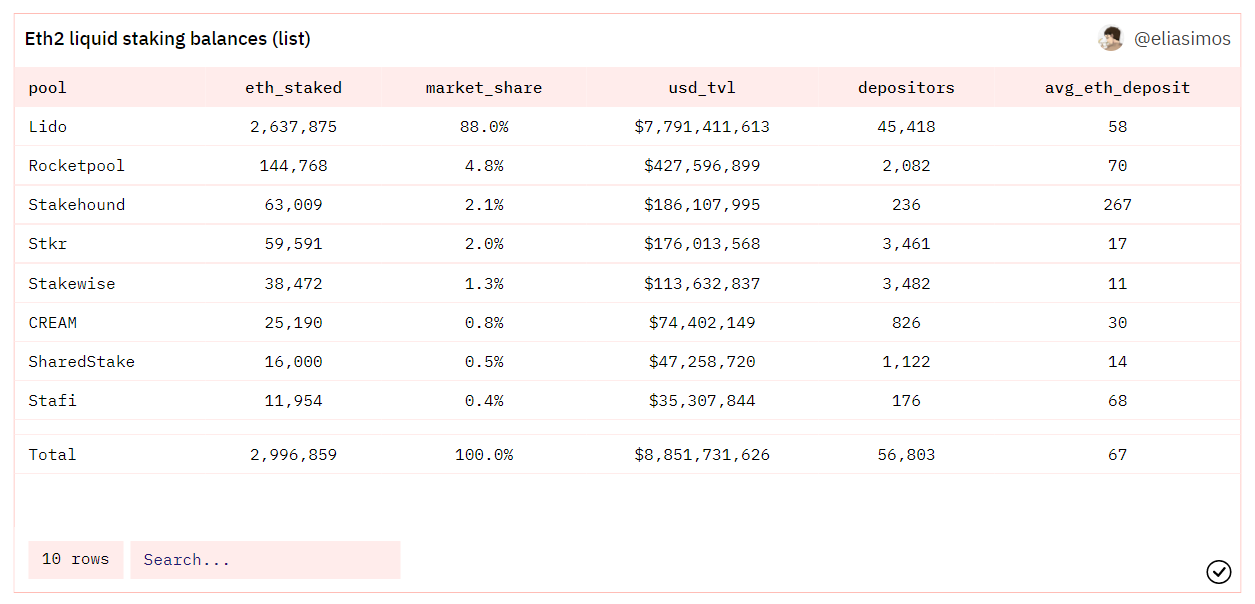This screenshot has width=1255, height=604.
Task: Click the average deposit value 17
Action: [1118, 244]
